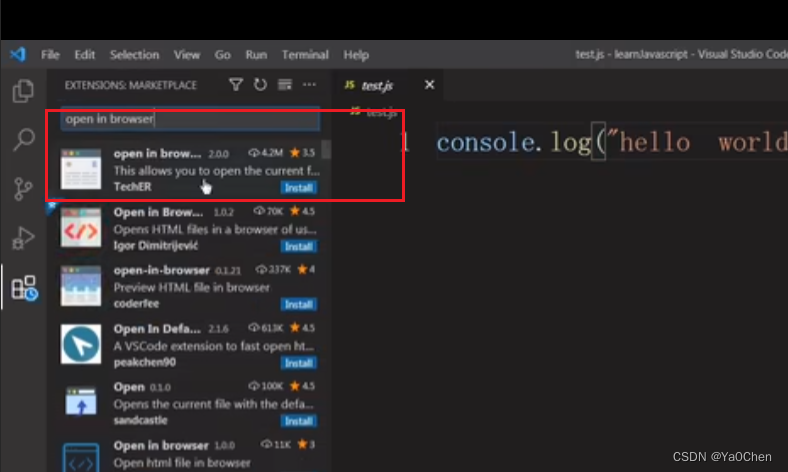Click the VS Code logo icon
The height and width of the screenshot is (472, 788).
coord(18,54)
